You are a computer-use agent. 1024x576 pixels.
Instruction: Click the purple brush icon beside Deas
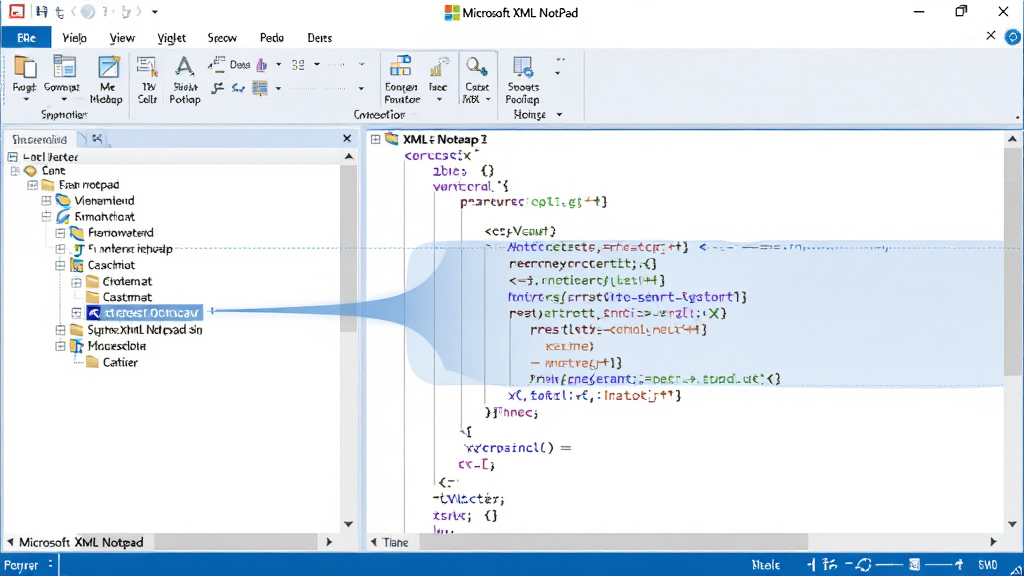262,65
